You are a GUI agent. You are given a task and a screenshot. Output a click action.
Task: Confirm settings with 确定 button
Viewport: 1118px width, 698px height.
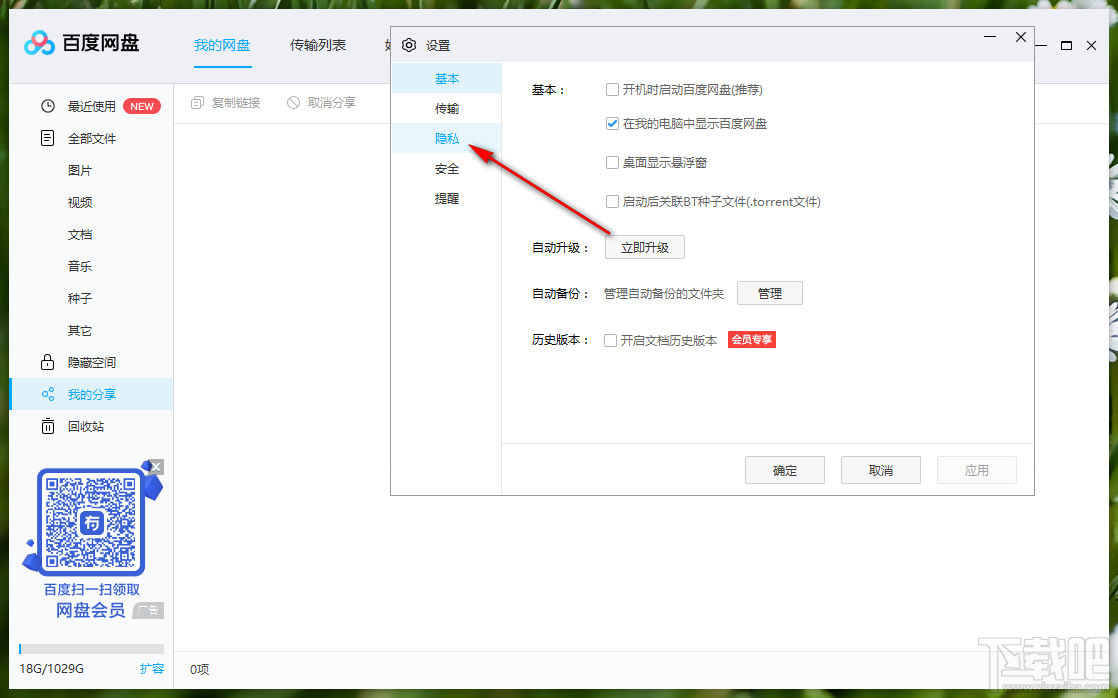coord(785,471)
